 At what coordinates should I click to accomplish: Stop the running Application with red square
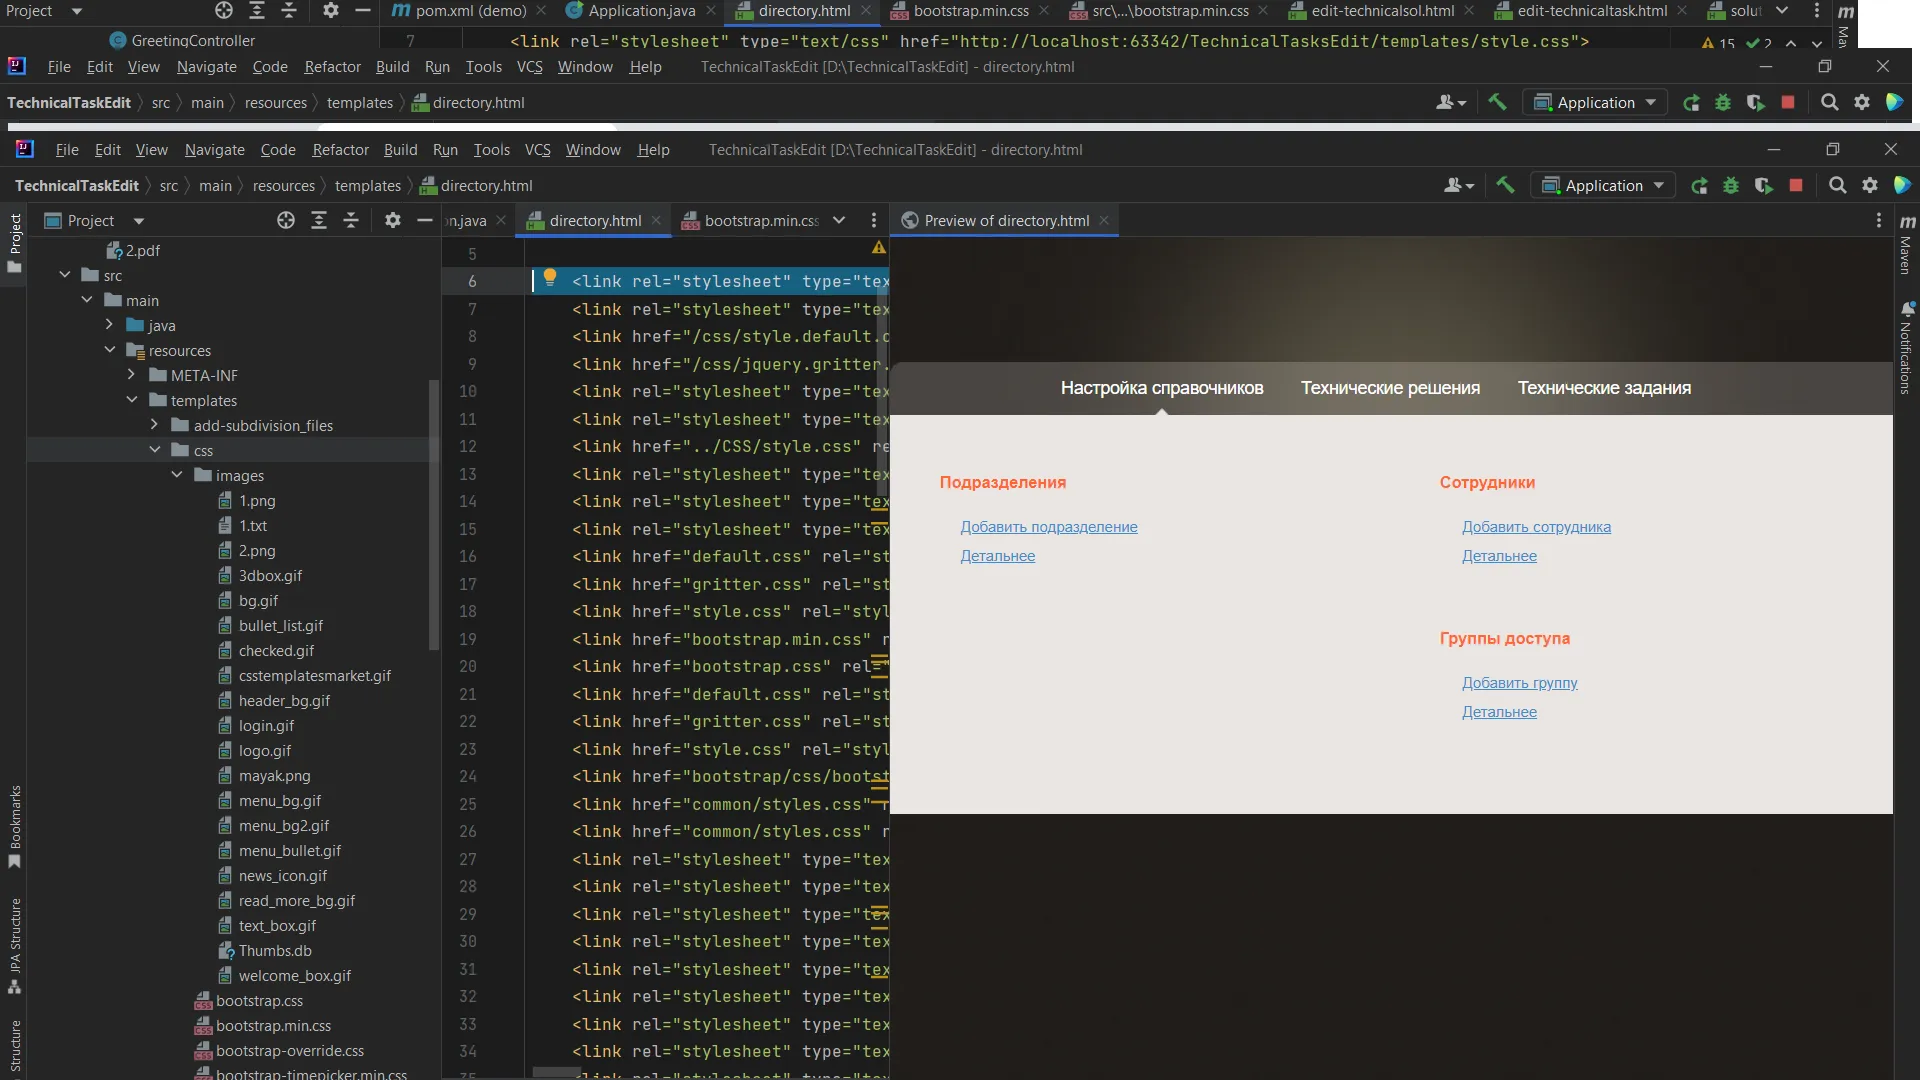click(x=1796, y=186)
